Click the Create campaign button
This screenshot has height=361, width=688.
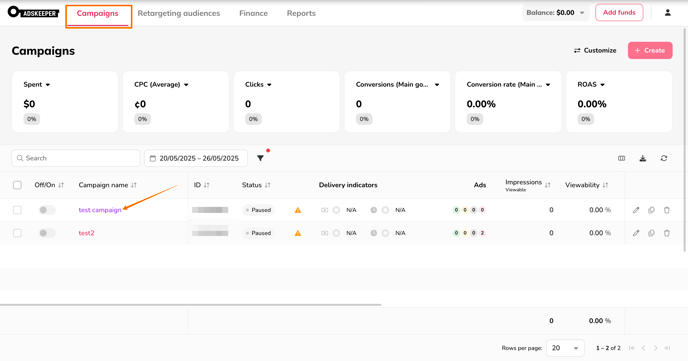pyautogui.click(x=650, y=50)
